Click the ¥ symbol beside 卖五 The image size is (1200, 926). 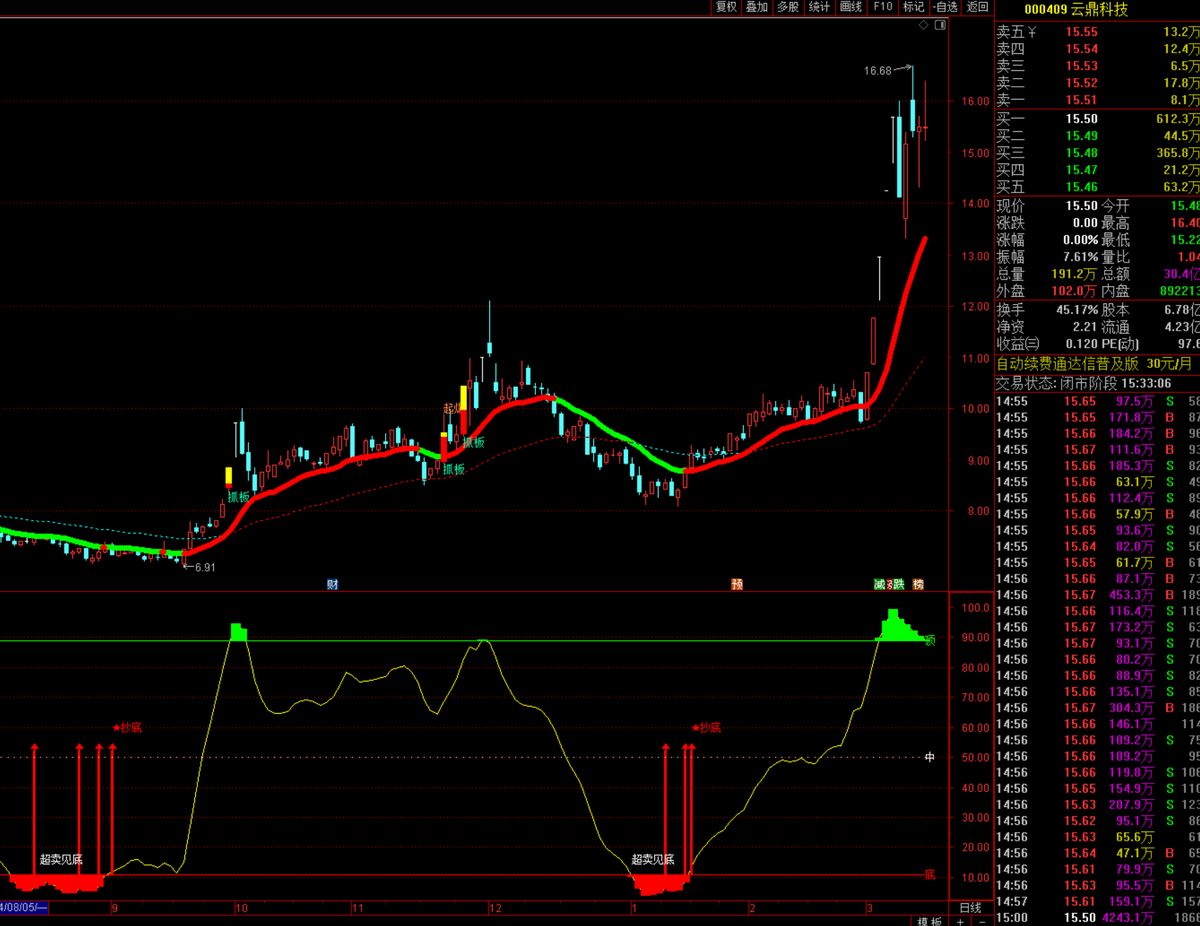click(x=1033, y=32)
